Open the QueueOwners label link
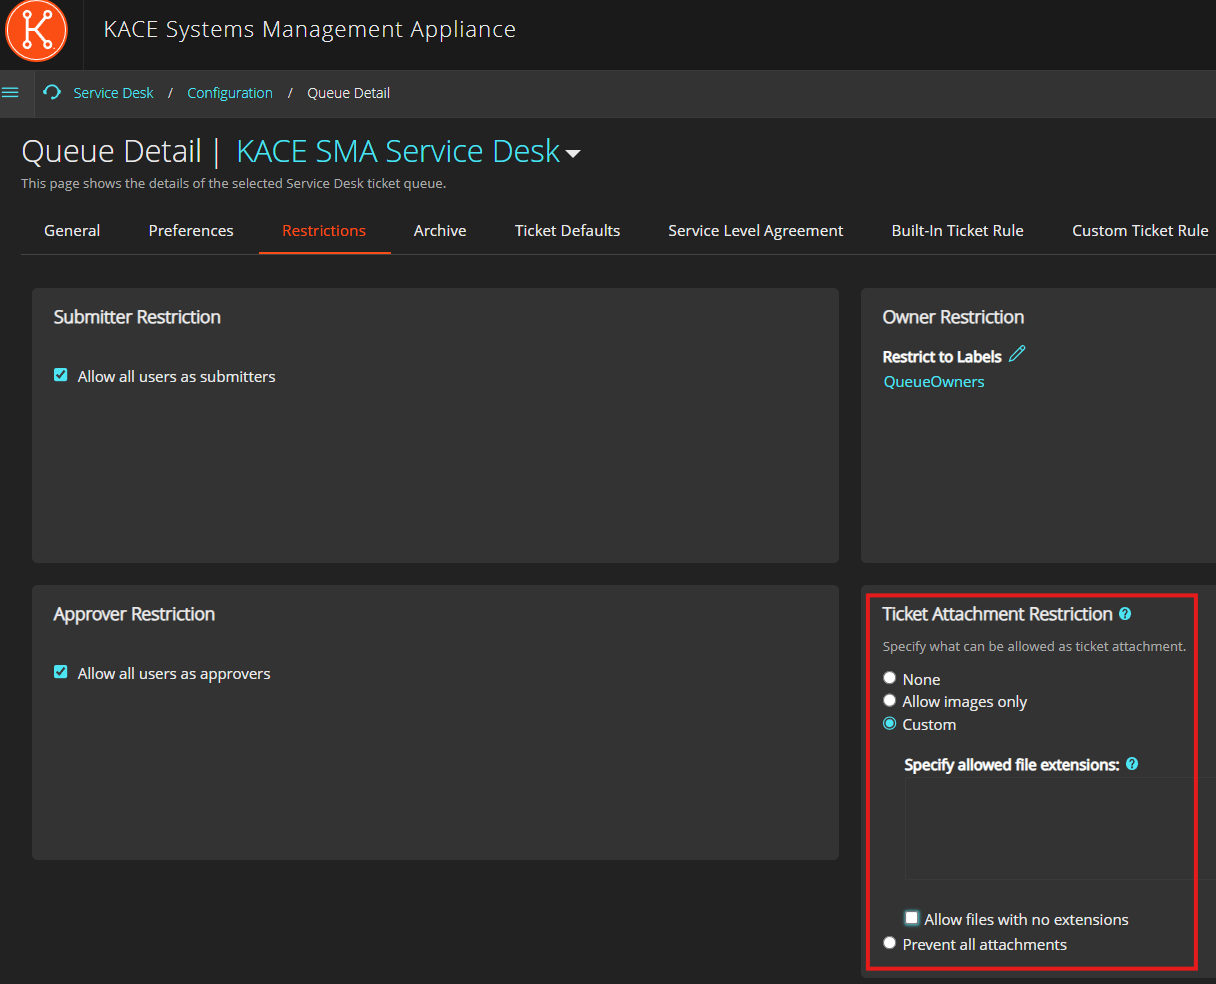The height and width of the screenshot is (984, 1216). pyautogui.click(x=934, y=382)
